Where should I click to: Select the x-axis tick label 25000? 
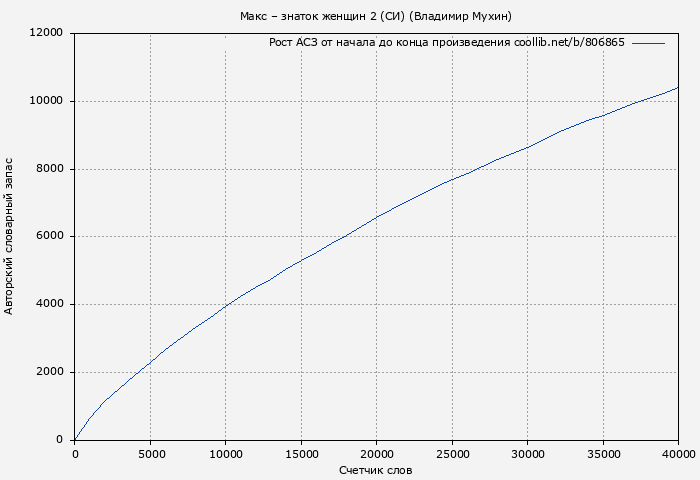pyautogui.click(x=452, y=453)
